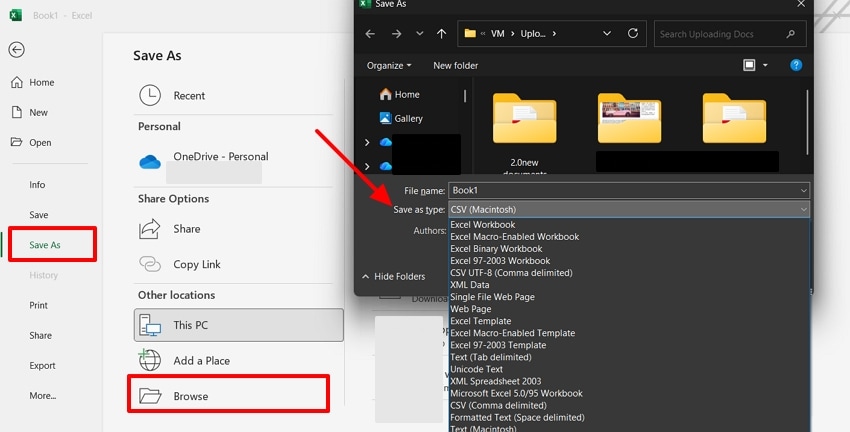Viewport: 850px width, 432px height.
Task: Click Copy Link under Share Options
Action: 233,264
